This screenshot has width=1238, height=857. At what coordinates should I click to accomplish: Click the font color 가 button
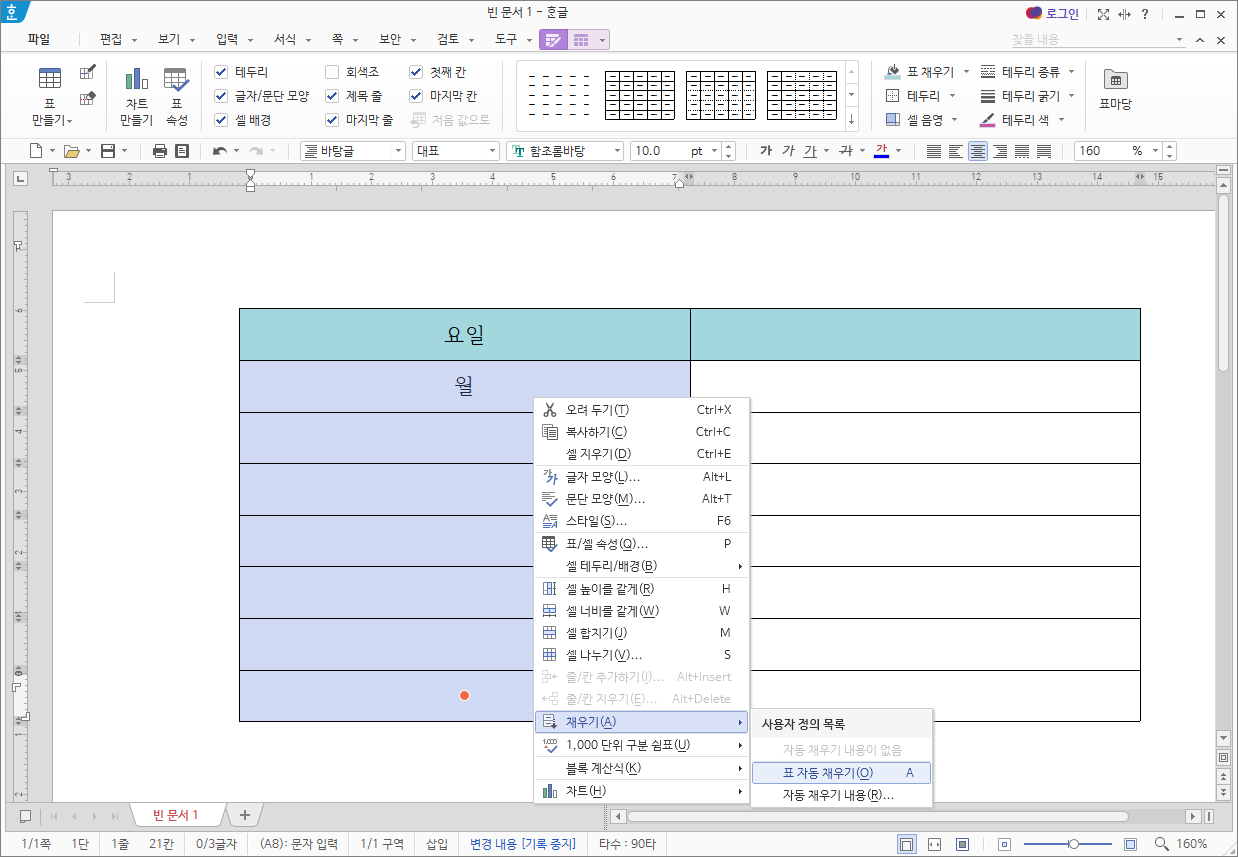(x=882, y=151)
